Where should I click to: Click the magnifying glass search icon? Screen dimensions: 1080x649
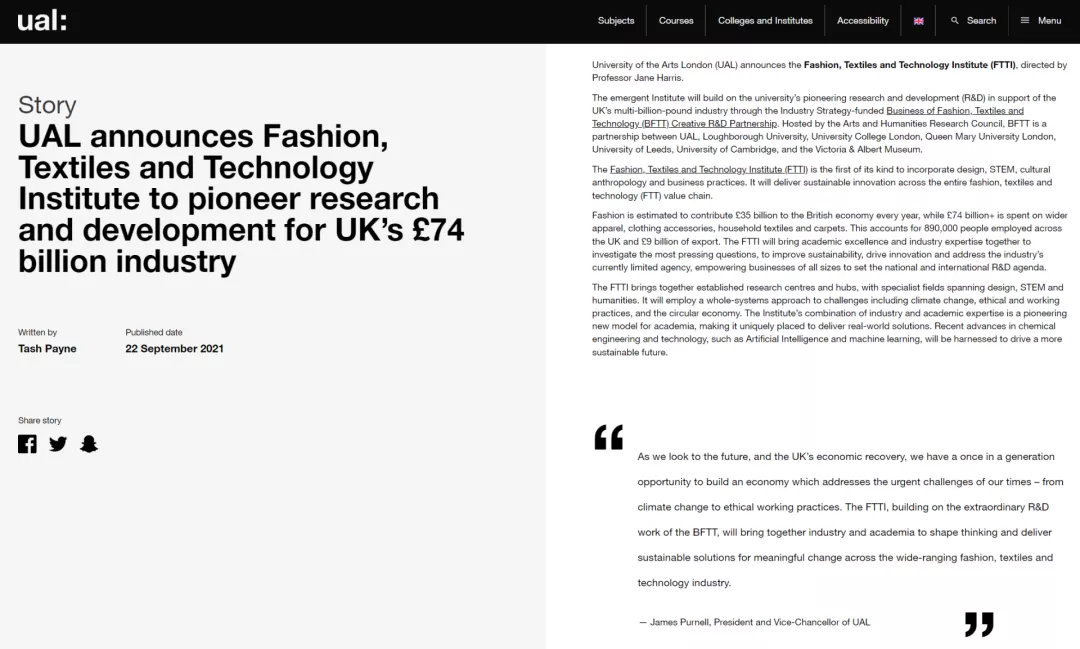point(955,21)
